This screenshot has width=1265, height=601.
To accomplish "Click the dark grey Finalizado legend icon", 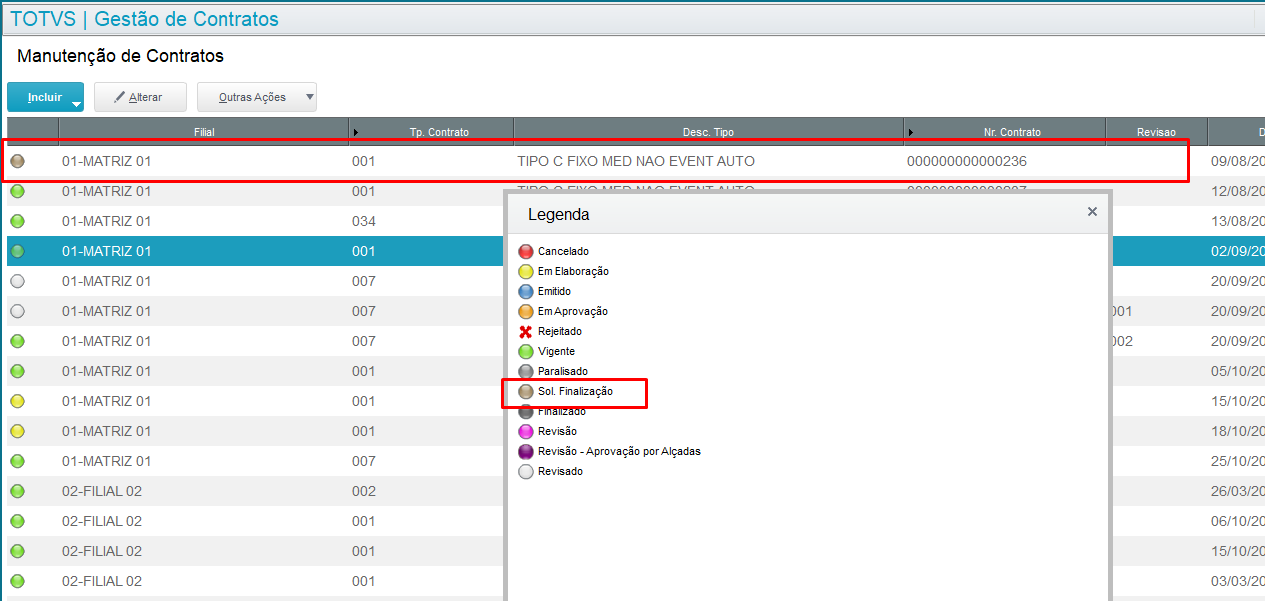I will [x=526, y=412].
